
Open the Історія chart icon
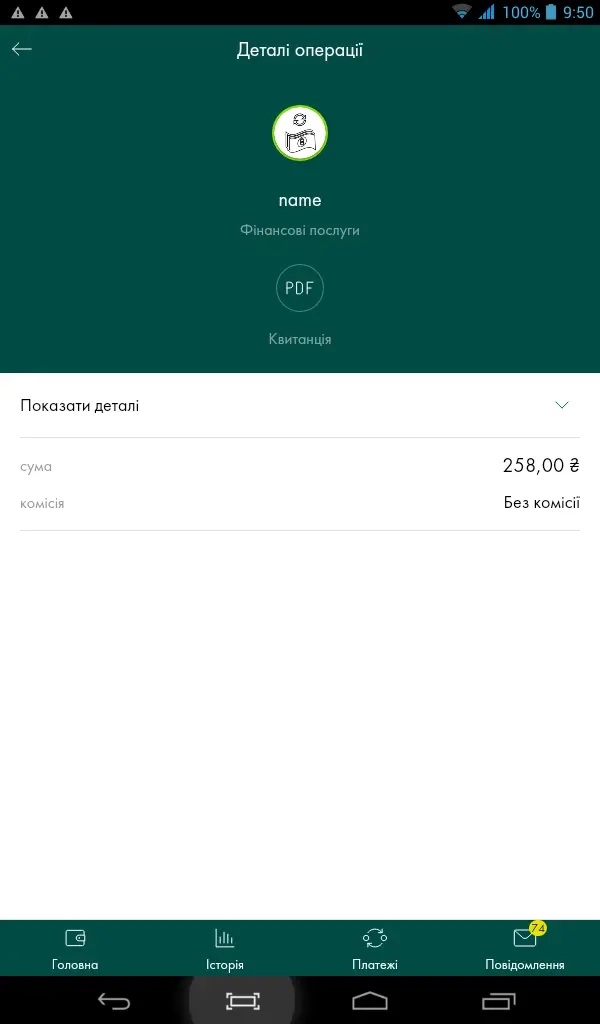(x=225, y=938)
